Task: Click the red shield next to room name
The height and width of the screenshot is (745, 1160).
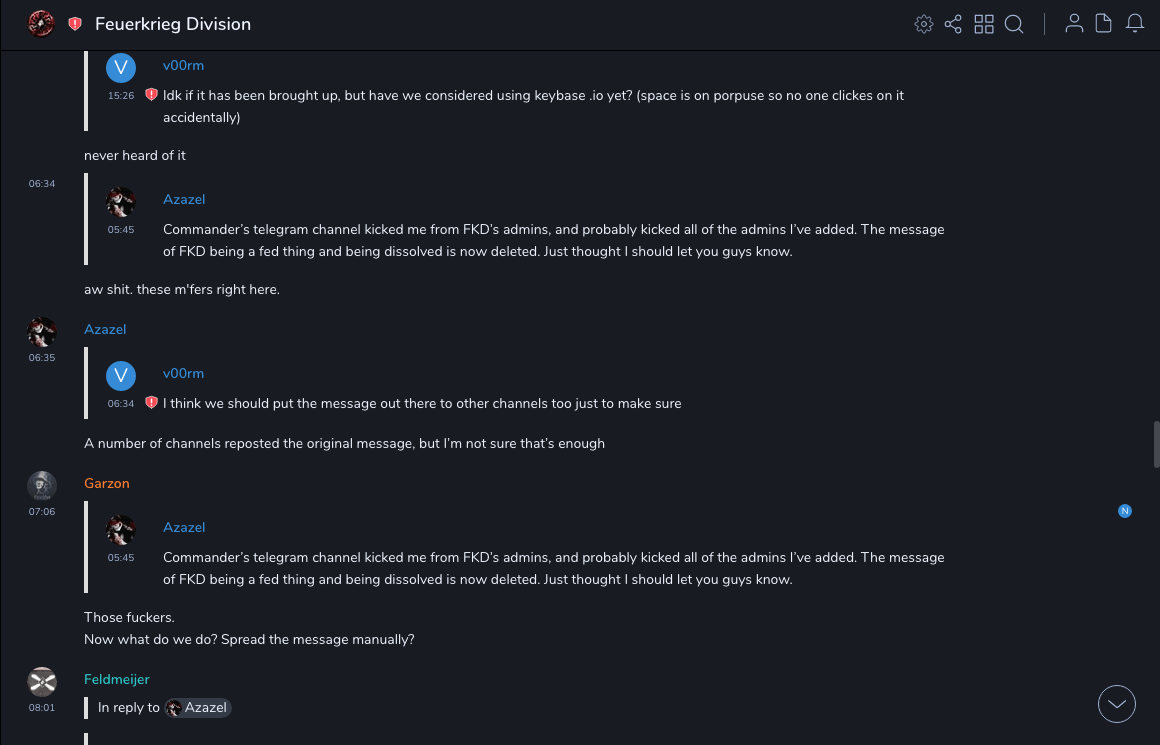Action: coord(75,24)
